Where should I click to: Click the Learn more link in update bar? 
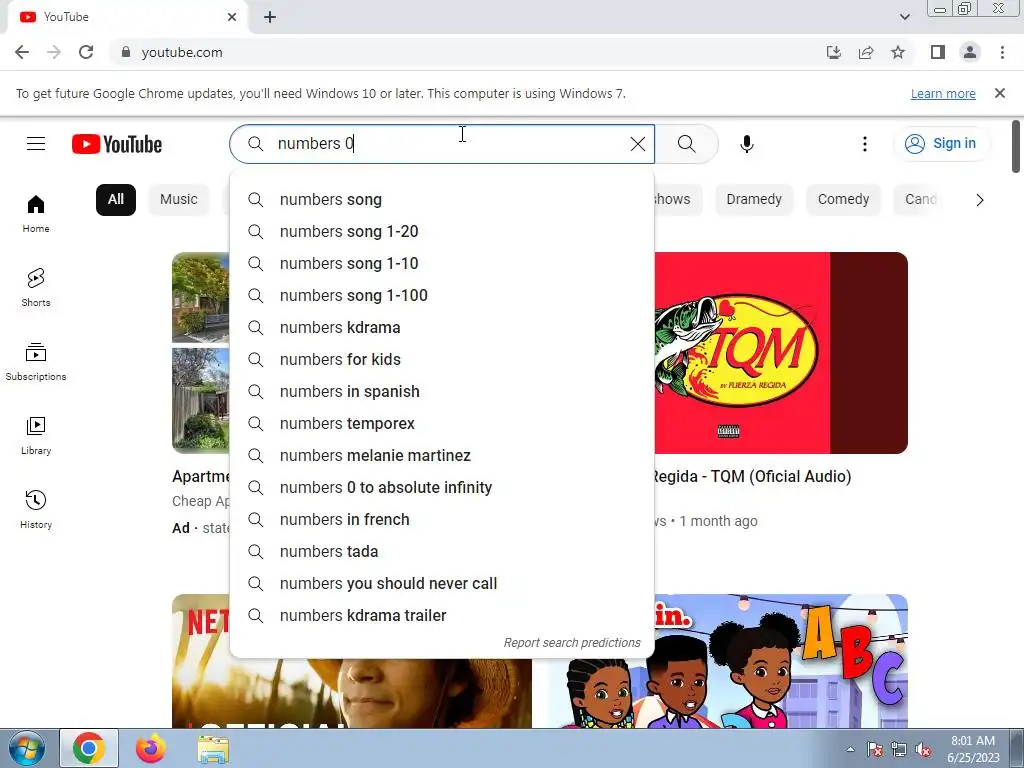[943, 93]
